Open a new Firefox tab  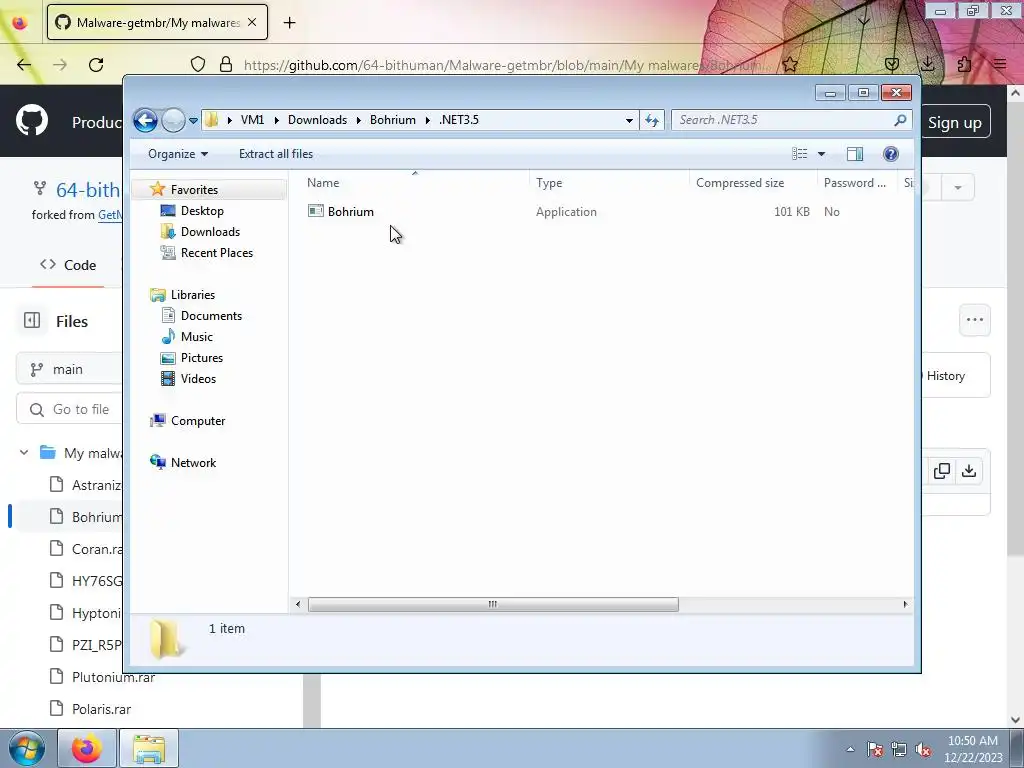[x=289, y=23]
